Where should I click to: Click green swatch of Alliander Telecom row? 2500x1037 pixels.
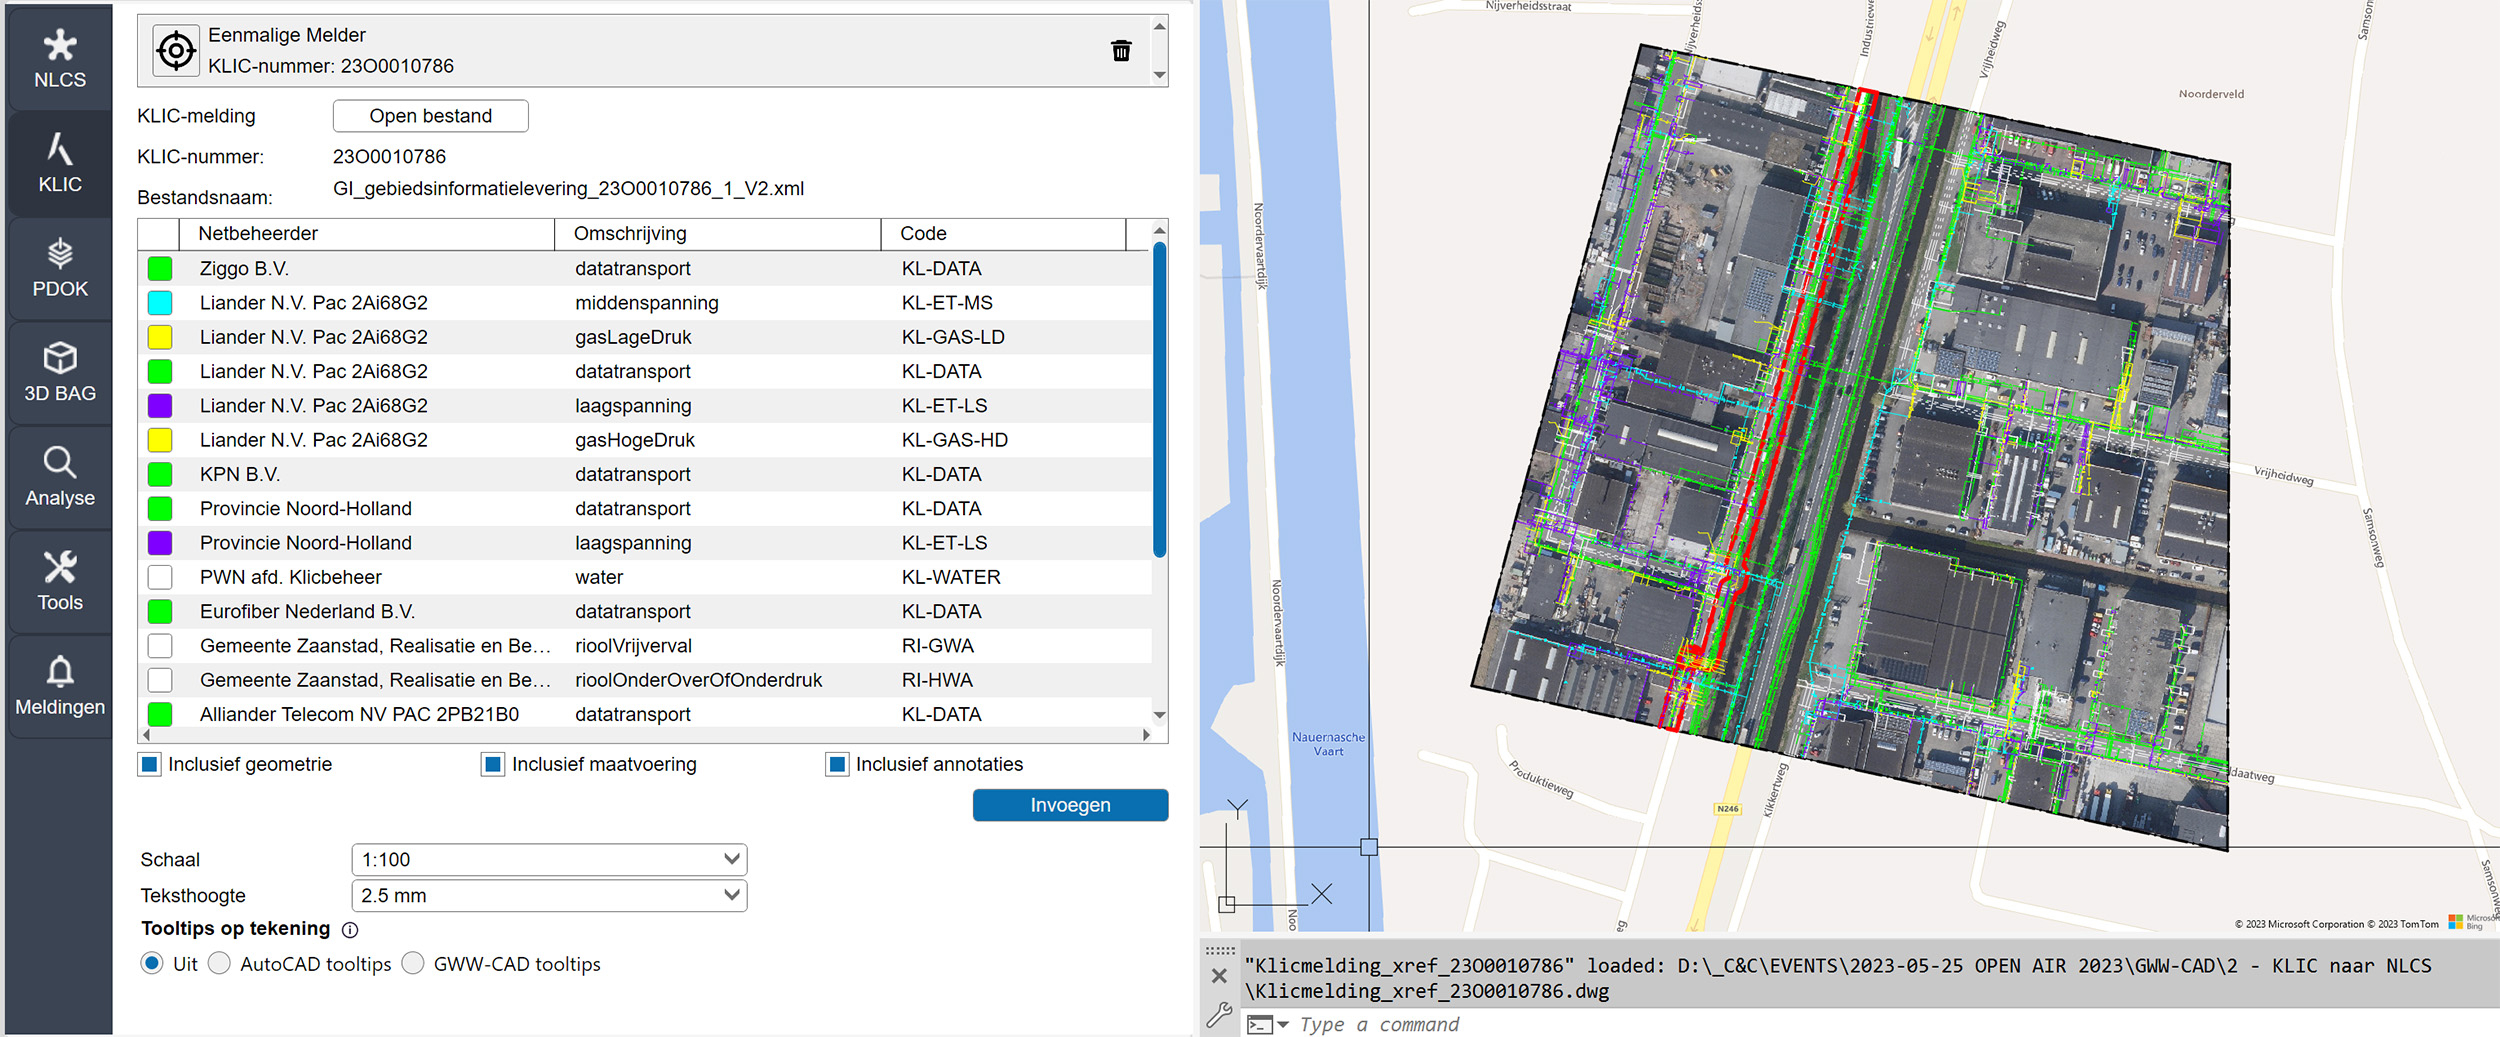pos(160,714)
